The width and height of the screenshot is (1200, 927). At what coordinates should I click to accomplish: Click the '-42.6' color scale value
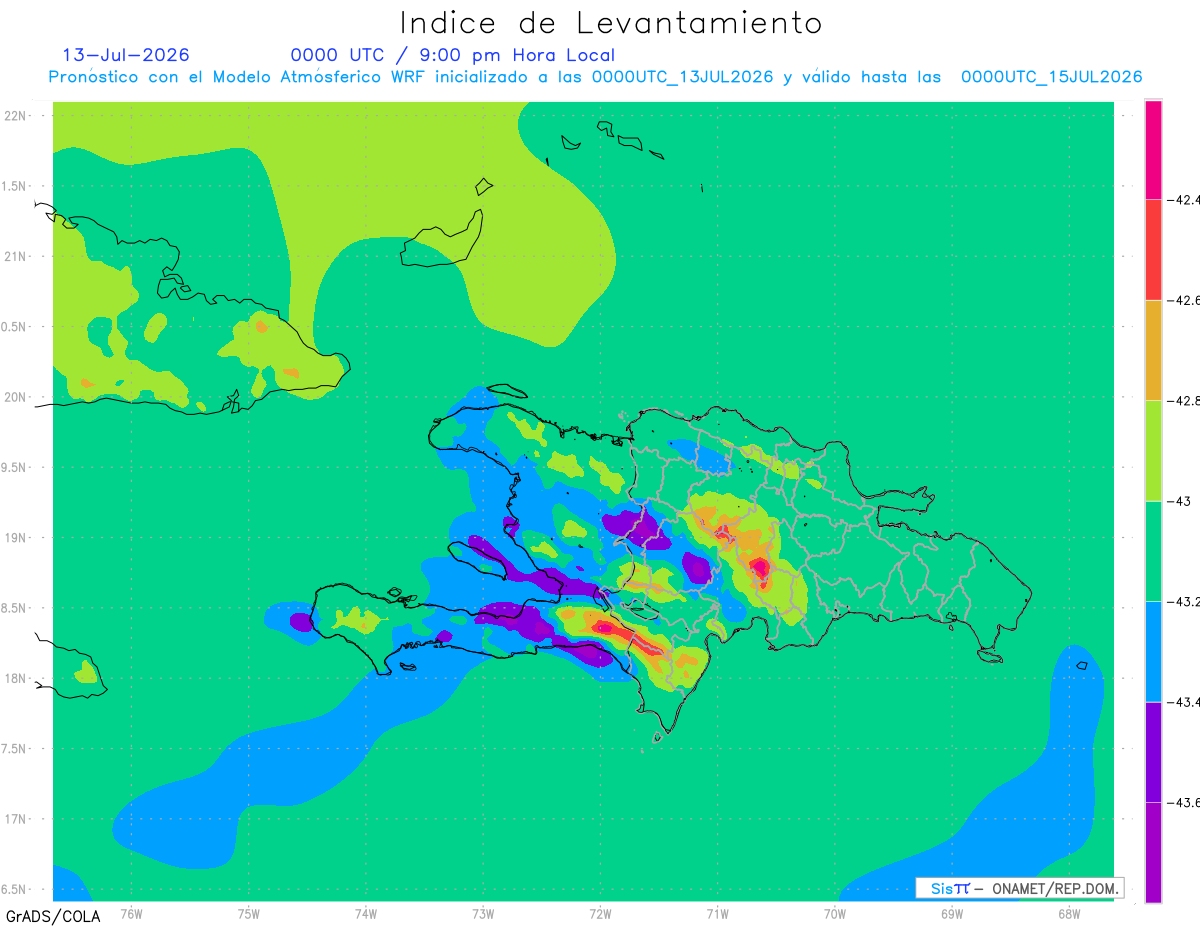point(1183,301)
